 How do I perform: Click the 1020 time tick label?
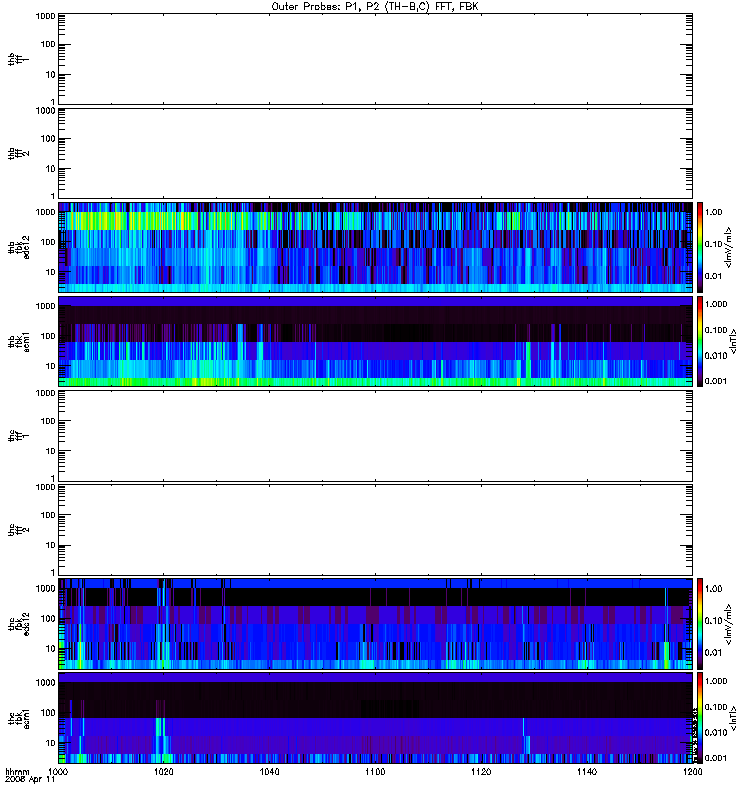(164, 771)
